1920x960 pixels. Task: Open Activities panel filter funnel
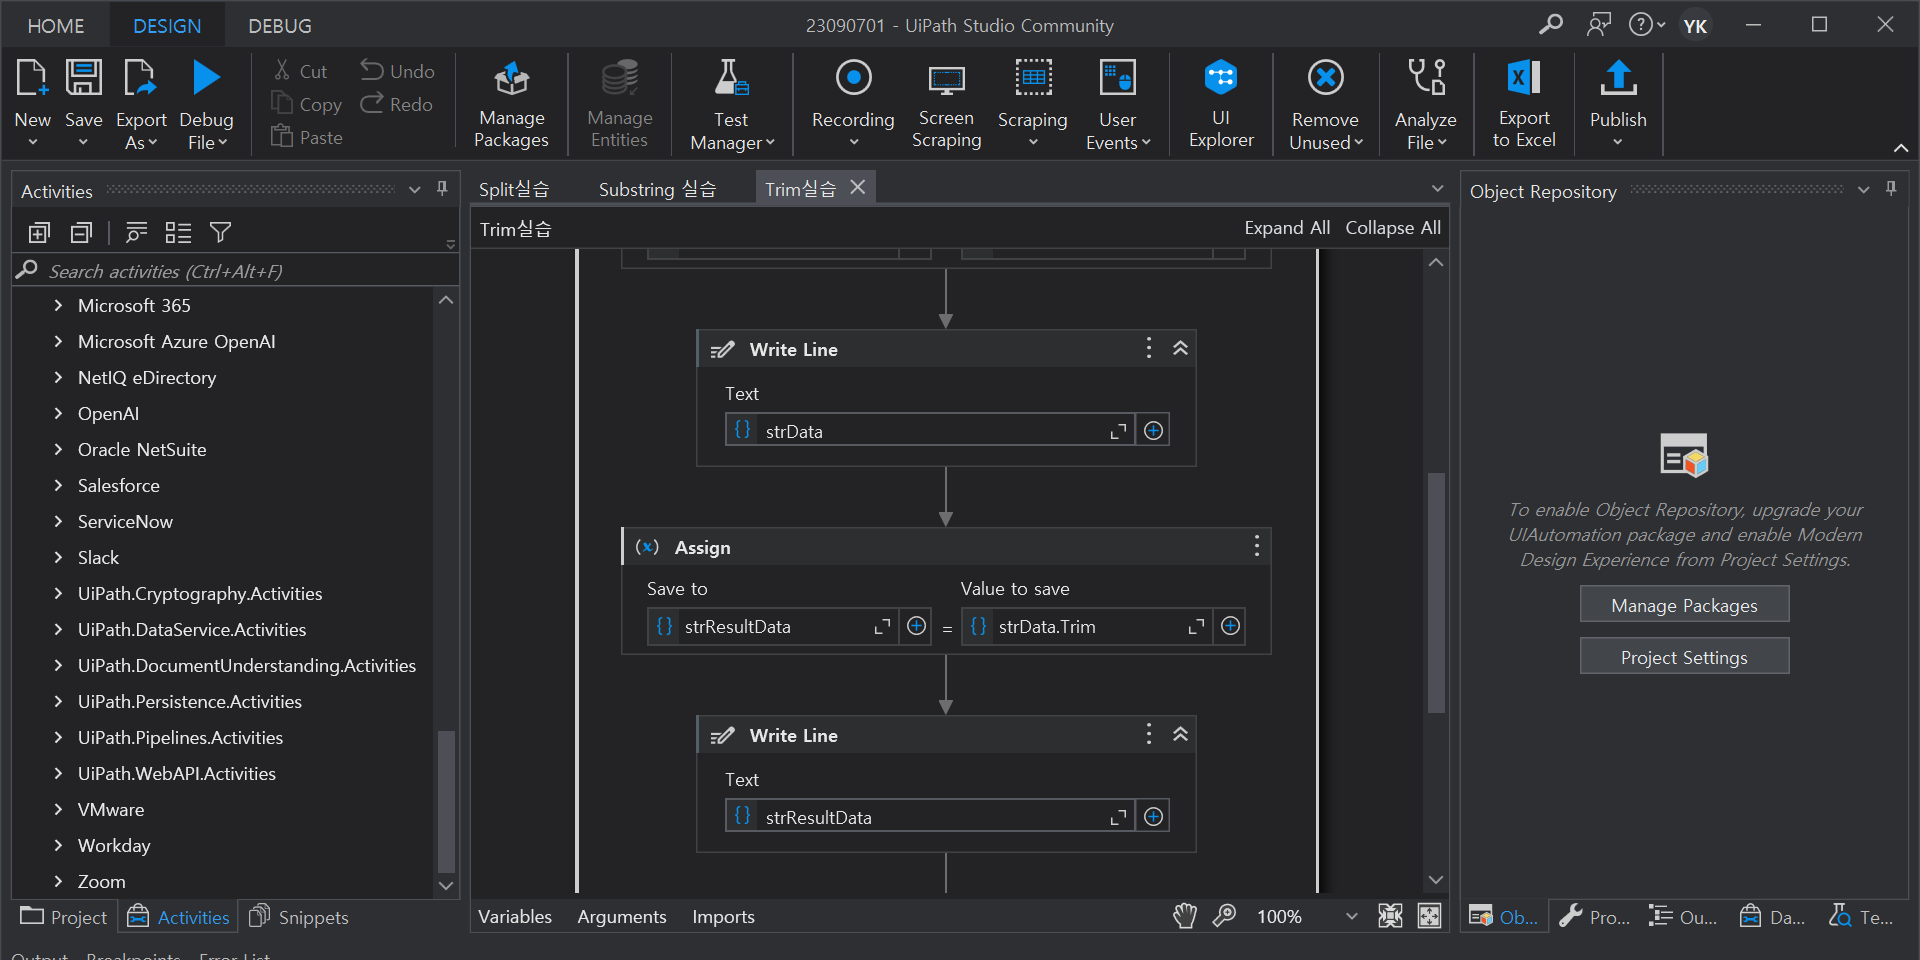(220, 233)
